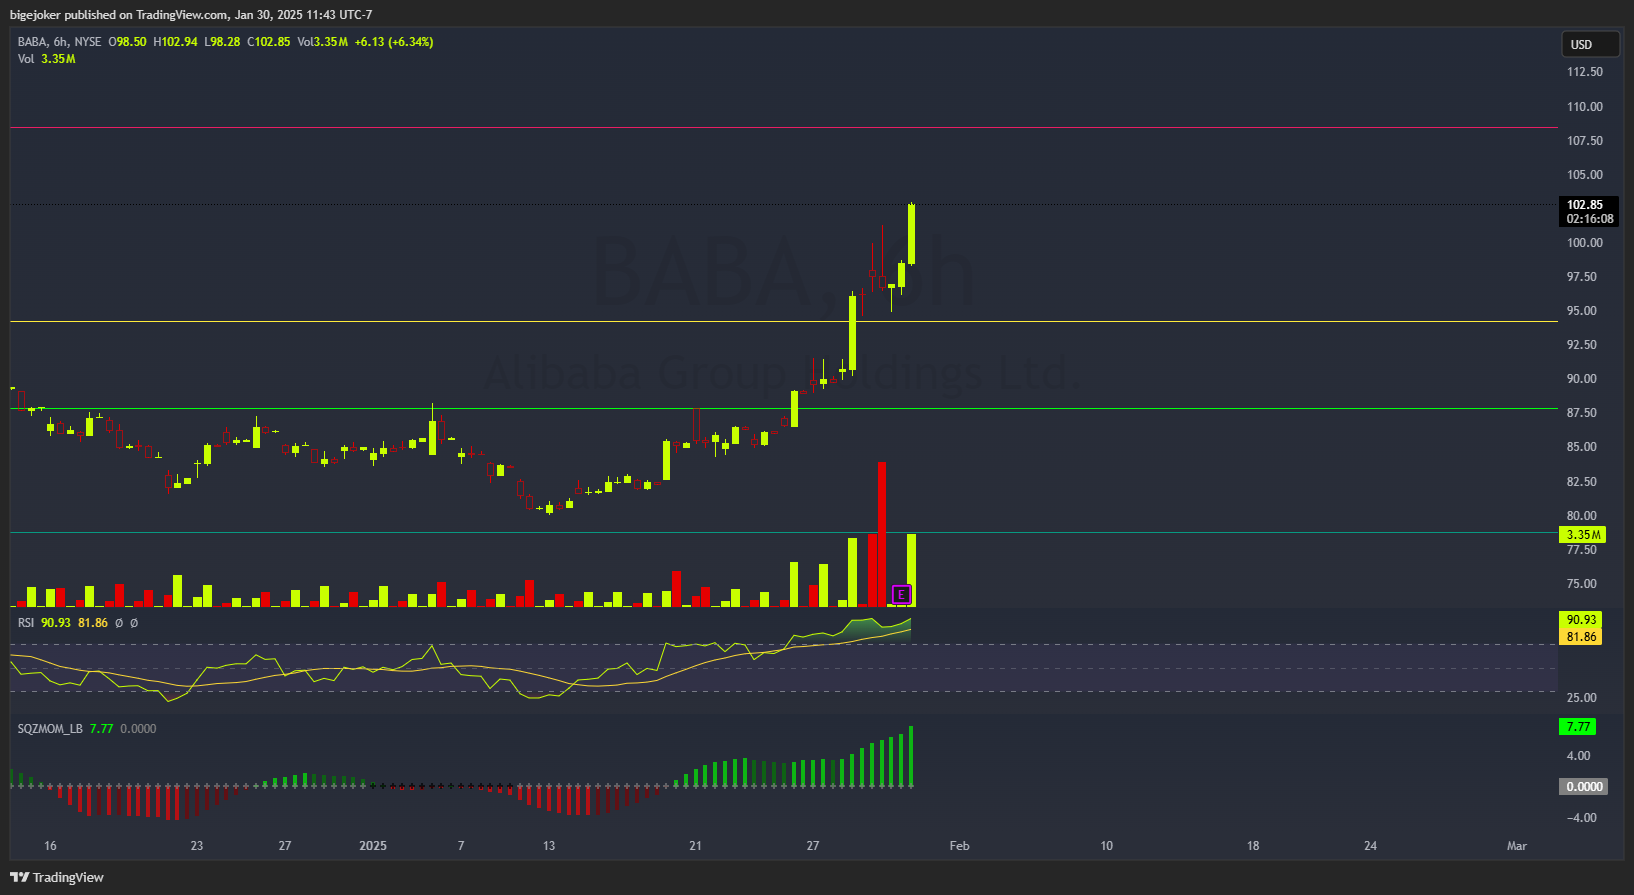
Task: Click the 87.50 price axis label
Action: (1581, 413)
